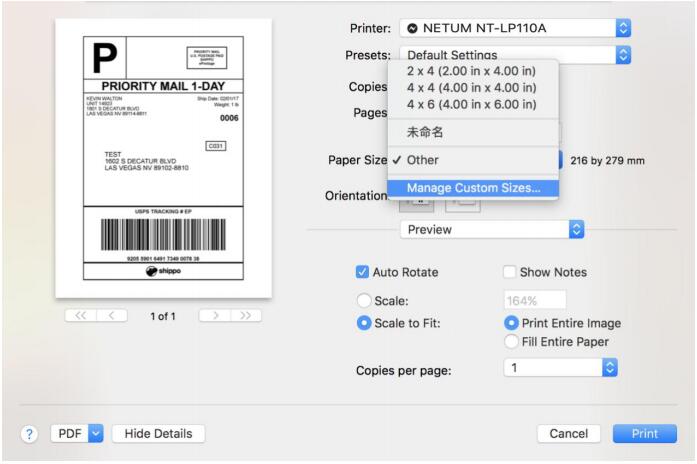Open the Preview options dropdown
This screenshot has width=697, height=464.
coord(491,229)
